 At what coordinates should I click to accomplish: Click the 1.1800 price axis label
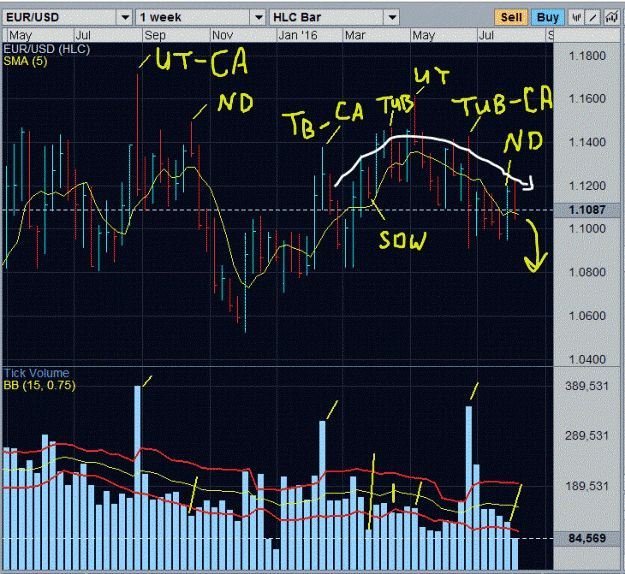point(587,56)
